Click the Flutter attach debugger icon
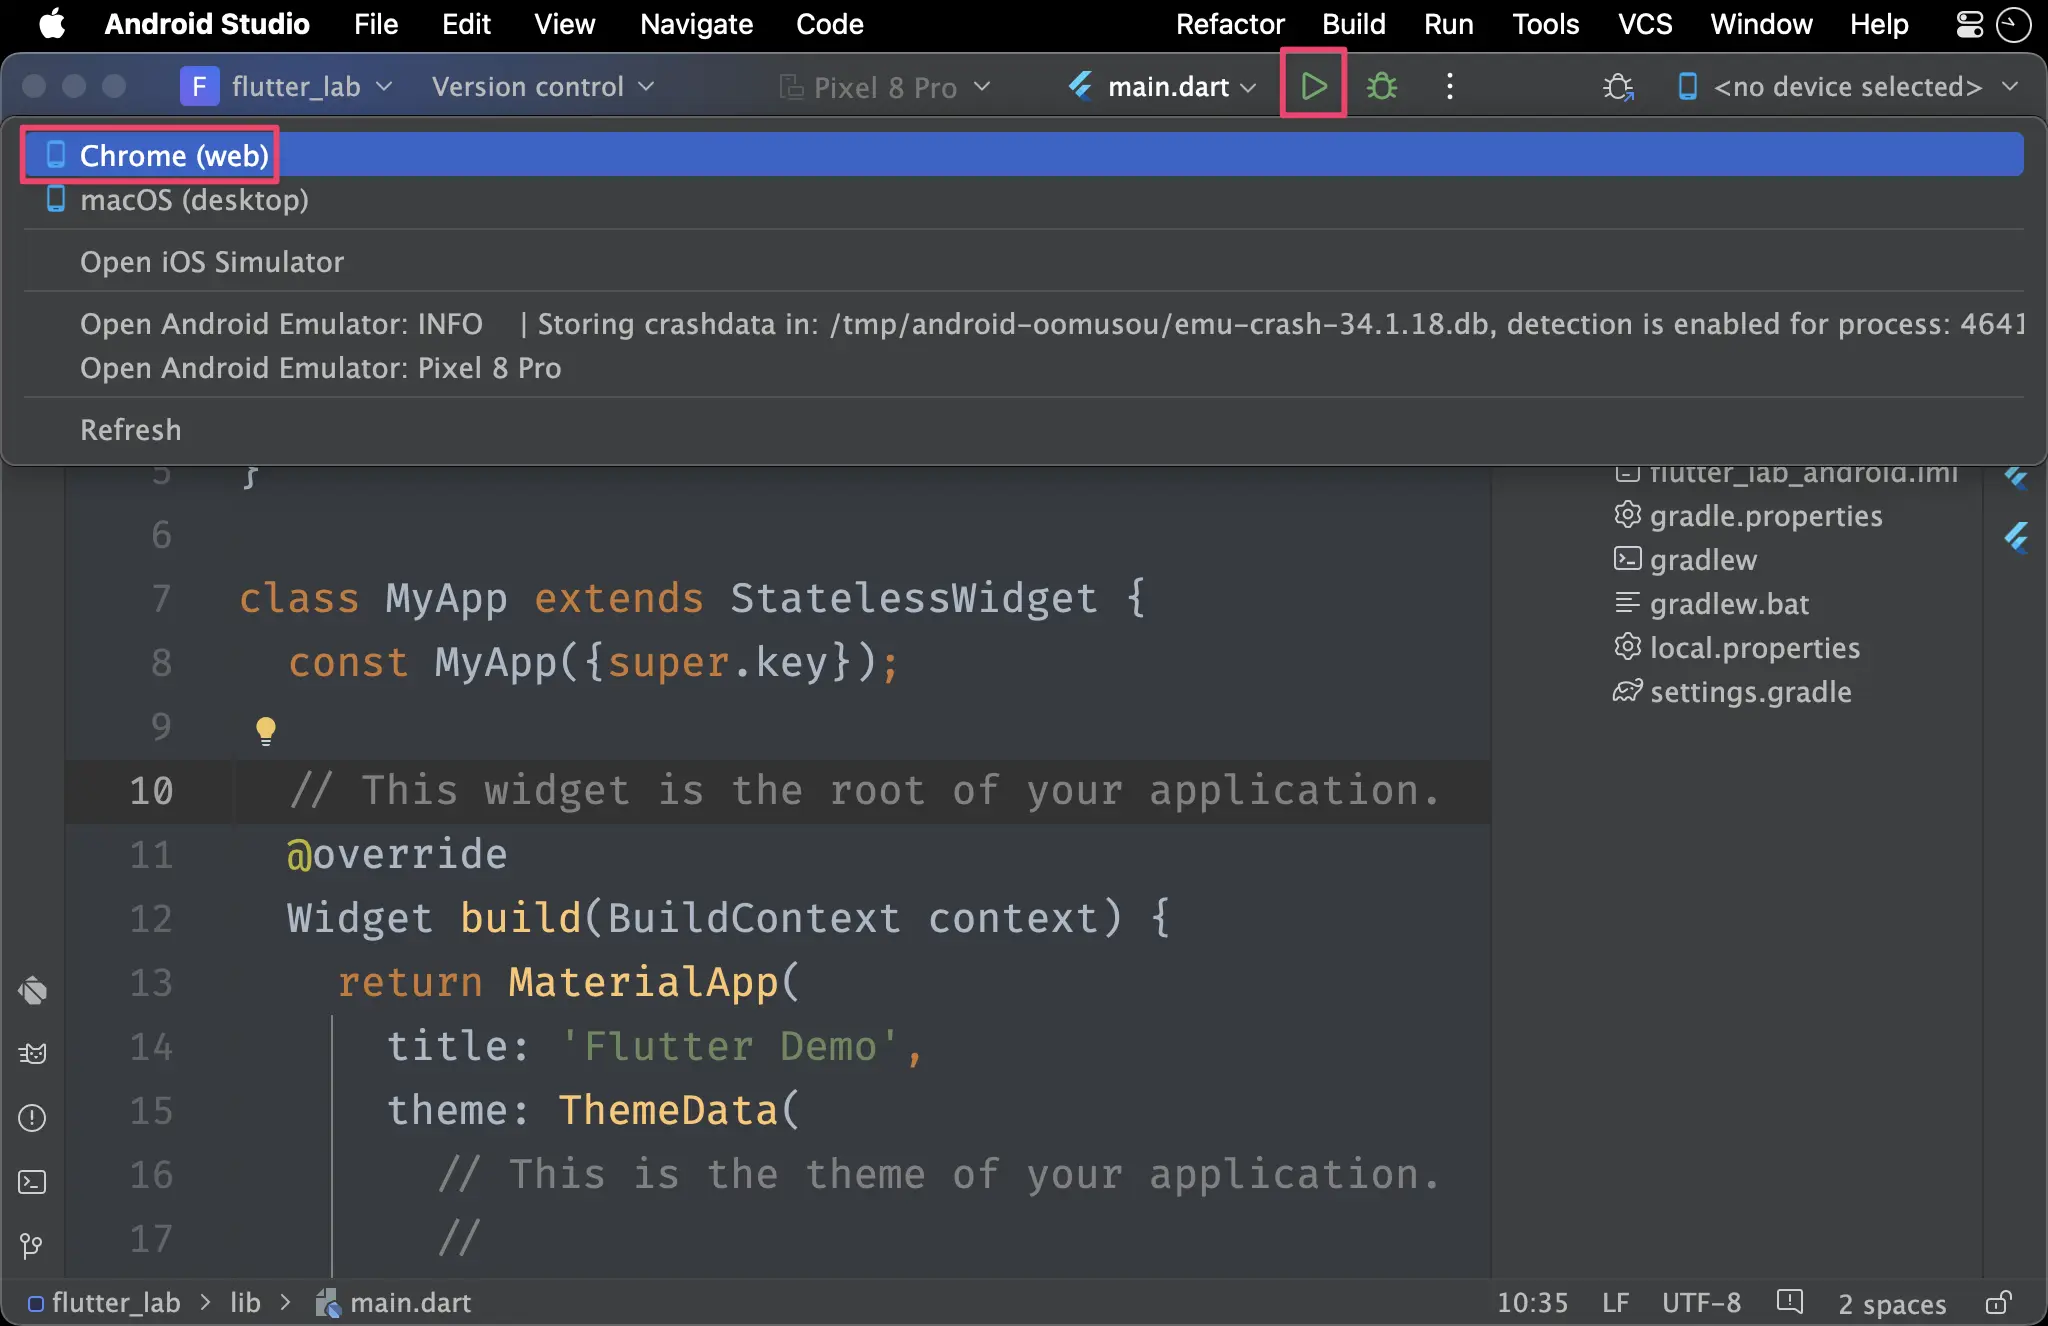 pyautogui.click(x=1618, y=87)
